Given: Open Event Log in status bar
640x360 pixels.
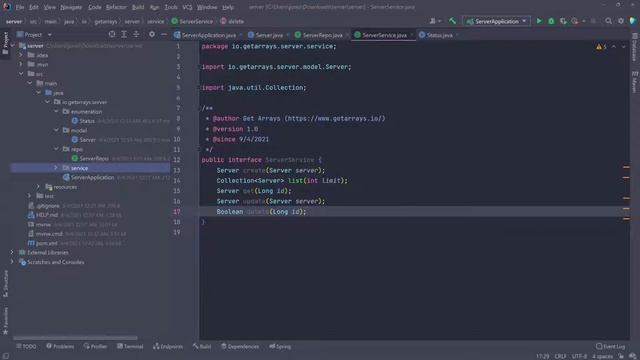Looking at the screenshot, I should (x=611, y=346).
